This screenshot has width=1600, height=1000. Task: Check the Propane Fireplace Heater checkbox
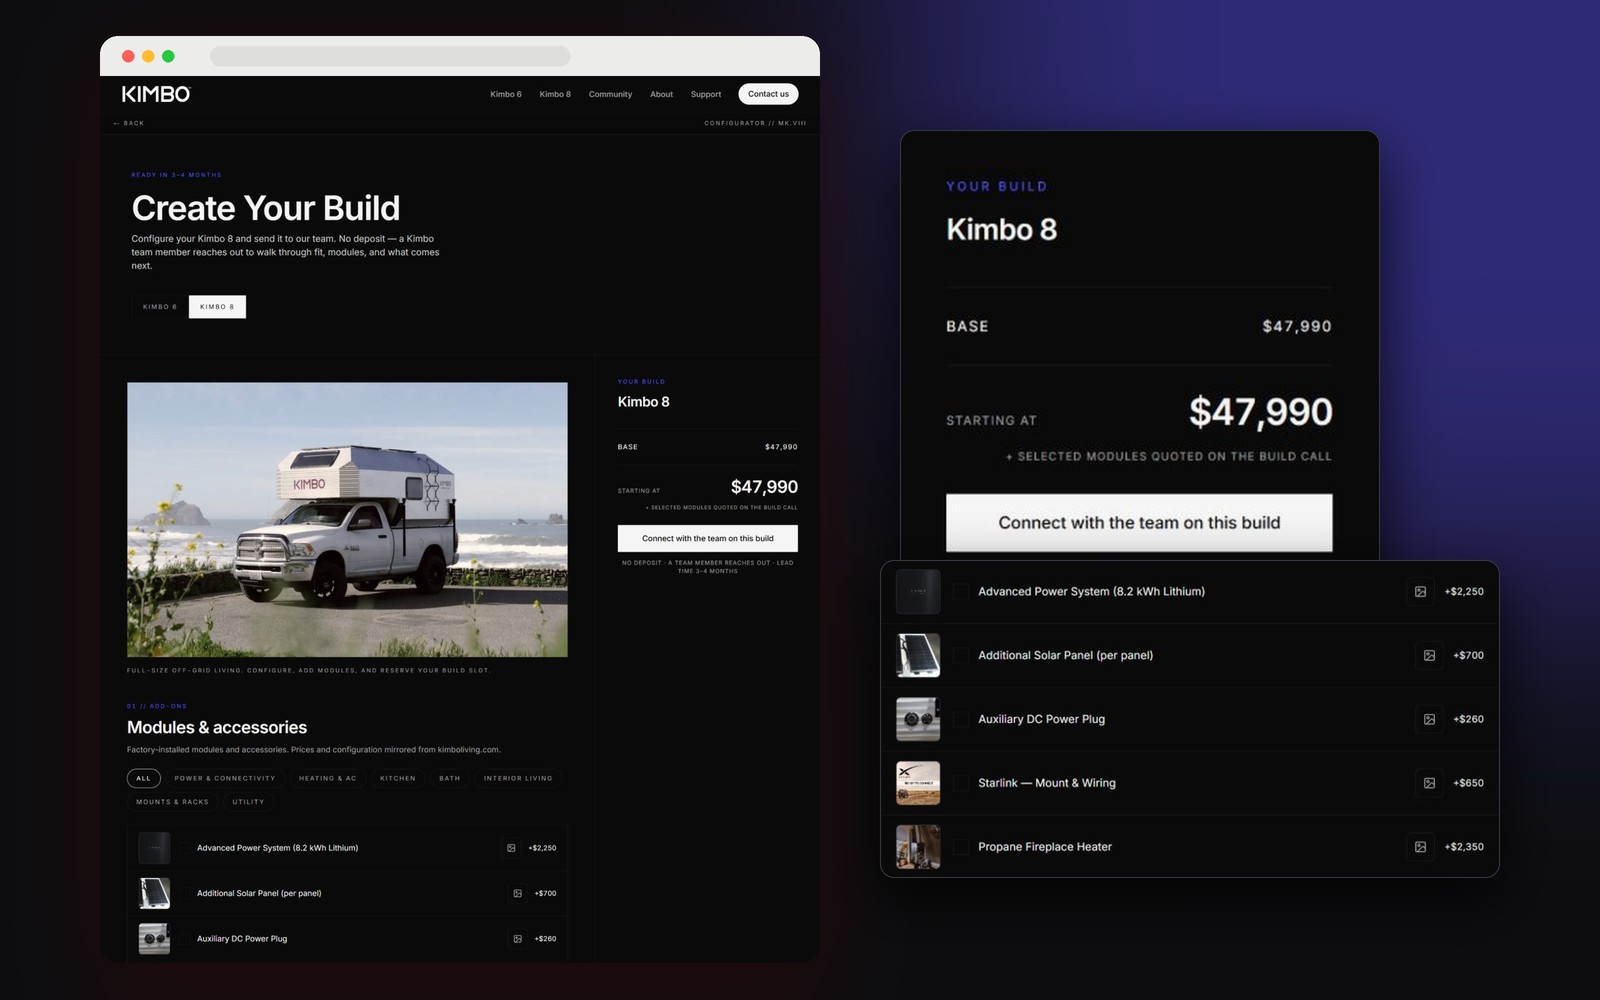click(x=960, y=847)
